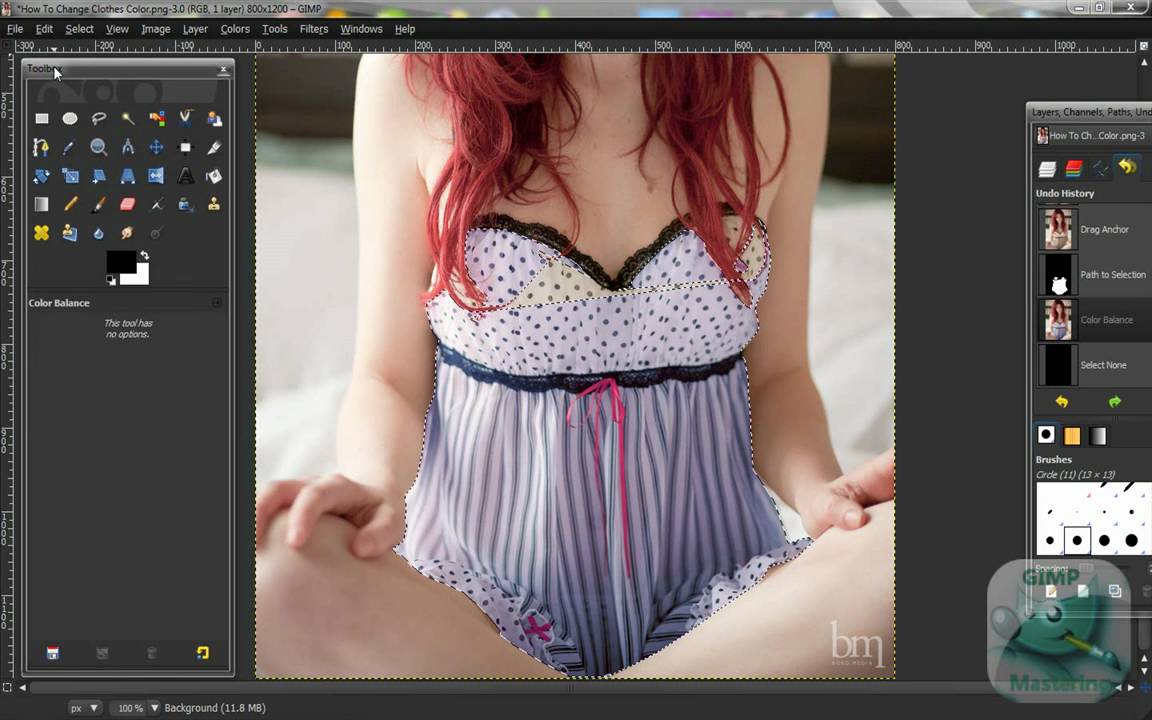Select the Scale tool
The image size is (1152, 720).
coord(70,176)
